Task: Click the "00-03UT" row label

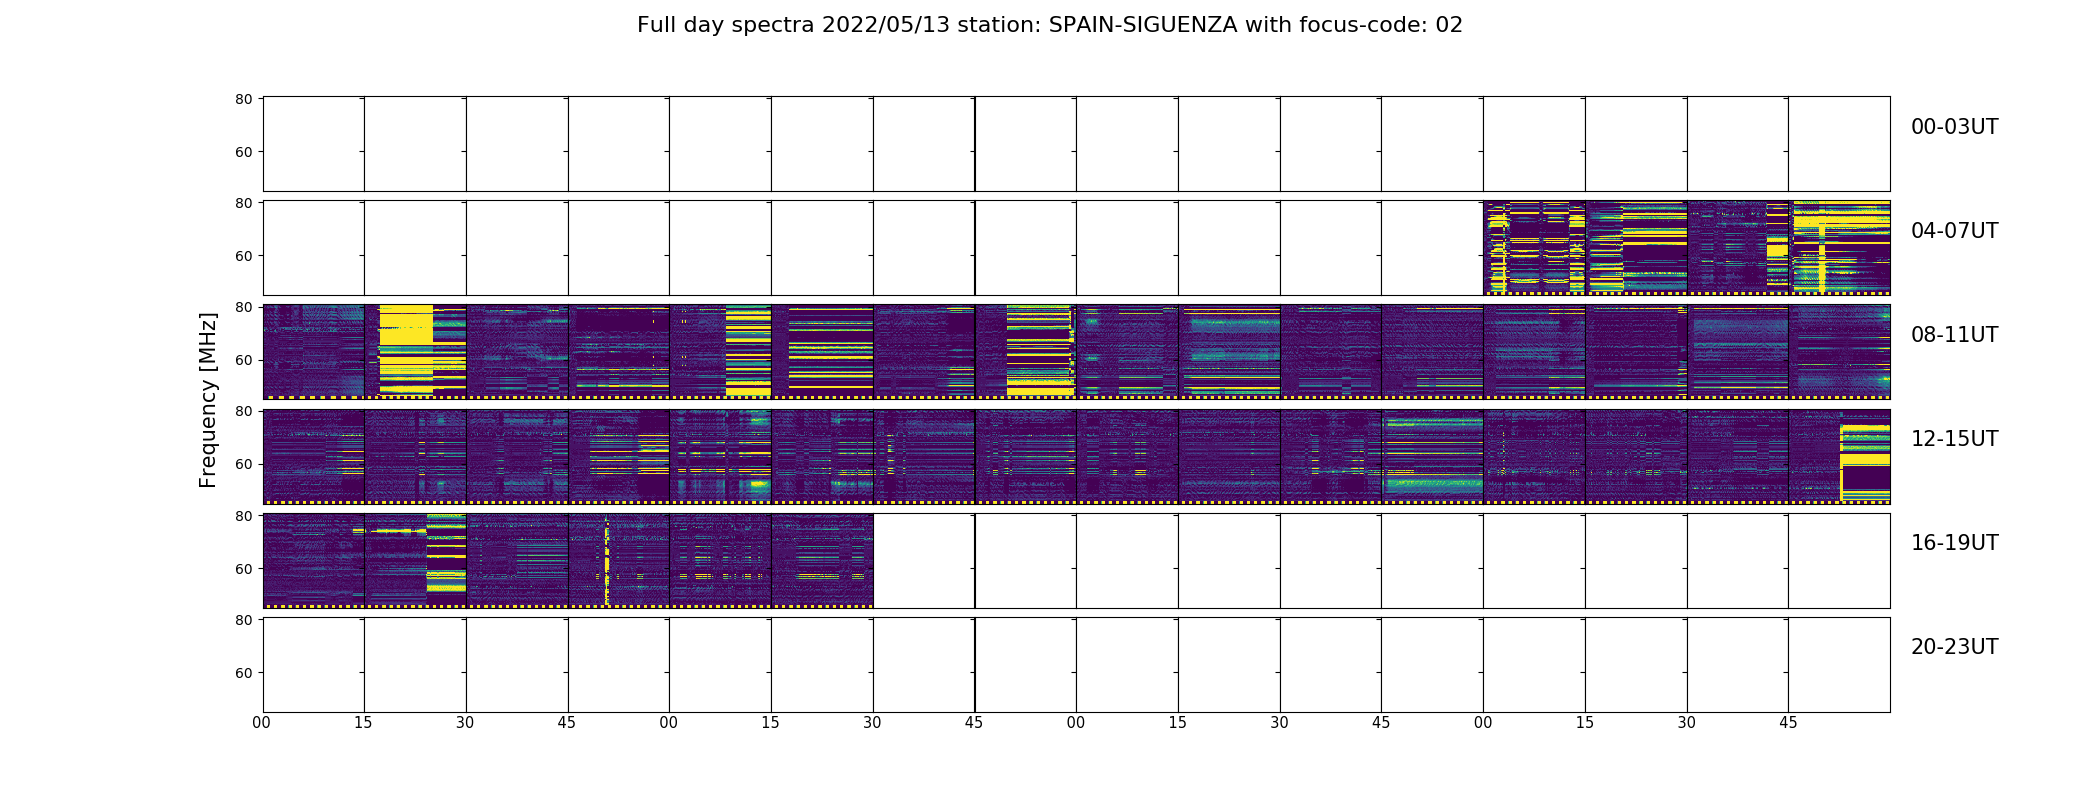Action: click(x=1954, y=127)
